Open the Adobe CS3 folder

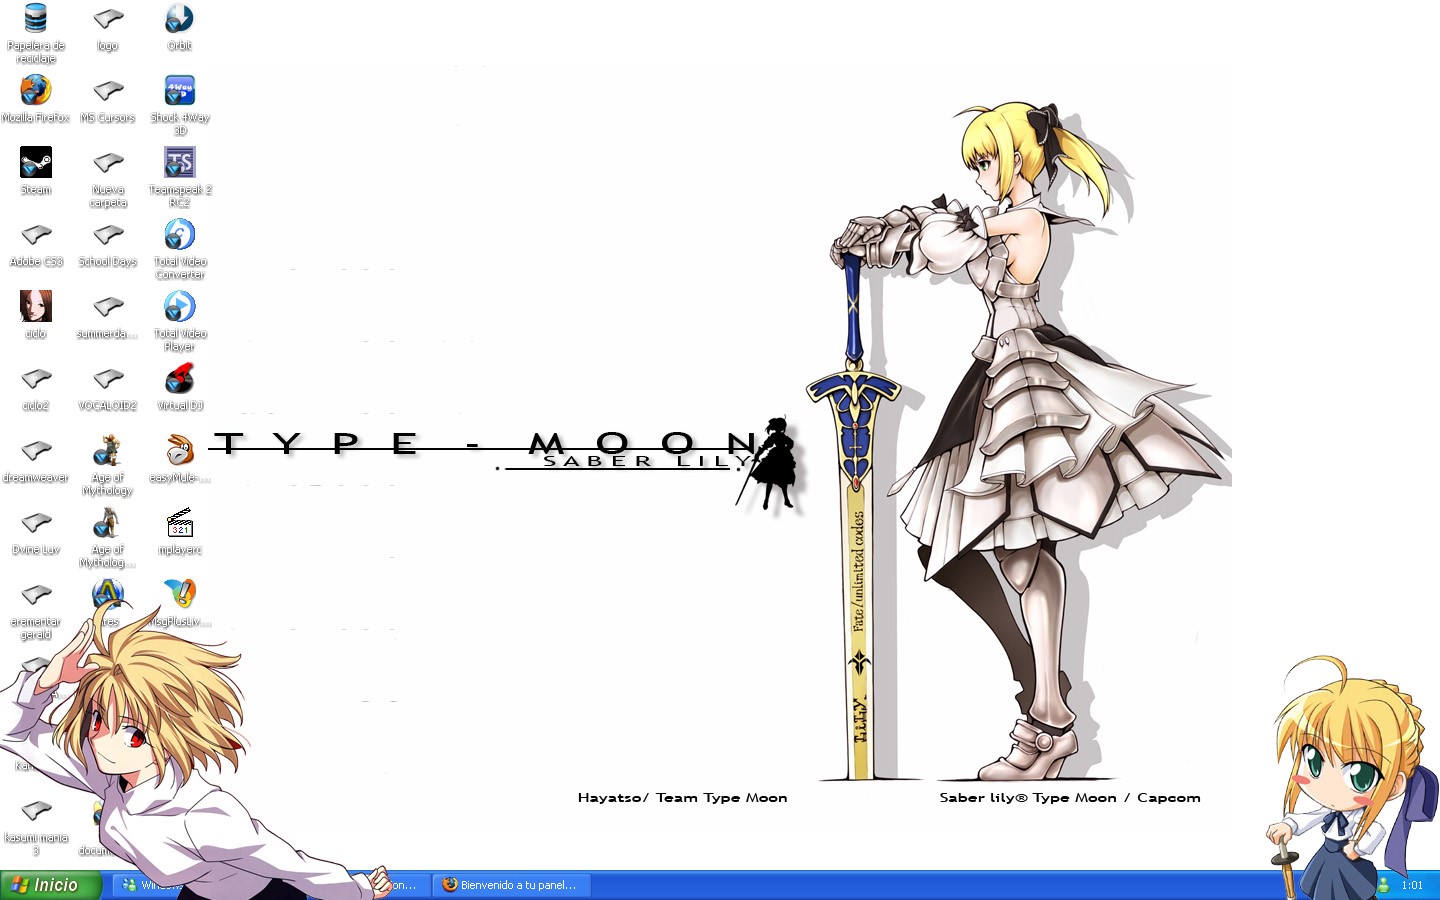click(36, 243)
